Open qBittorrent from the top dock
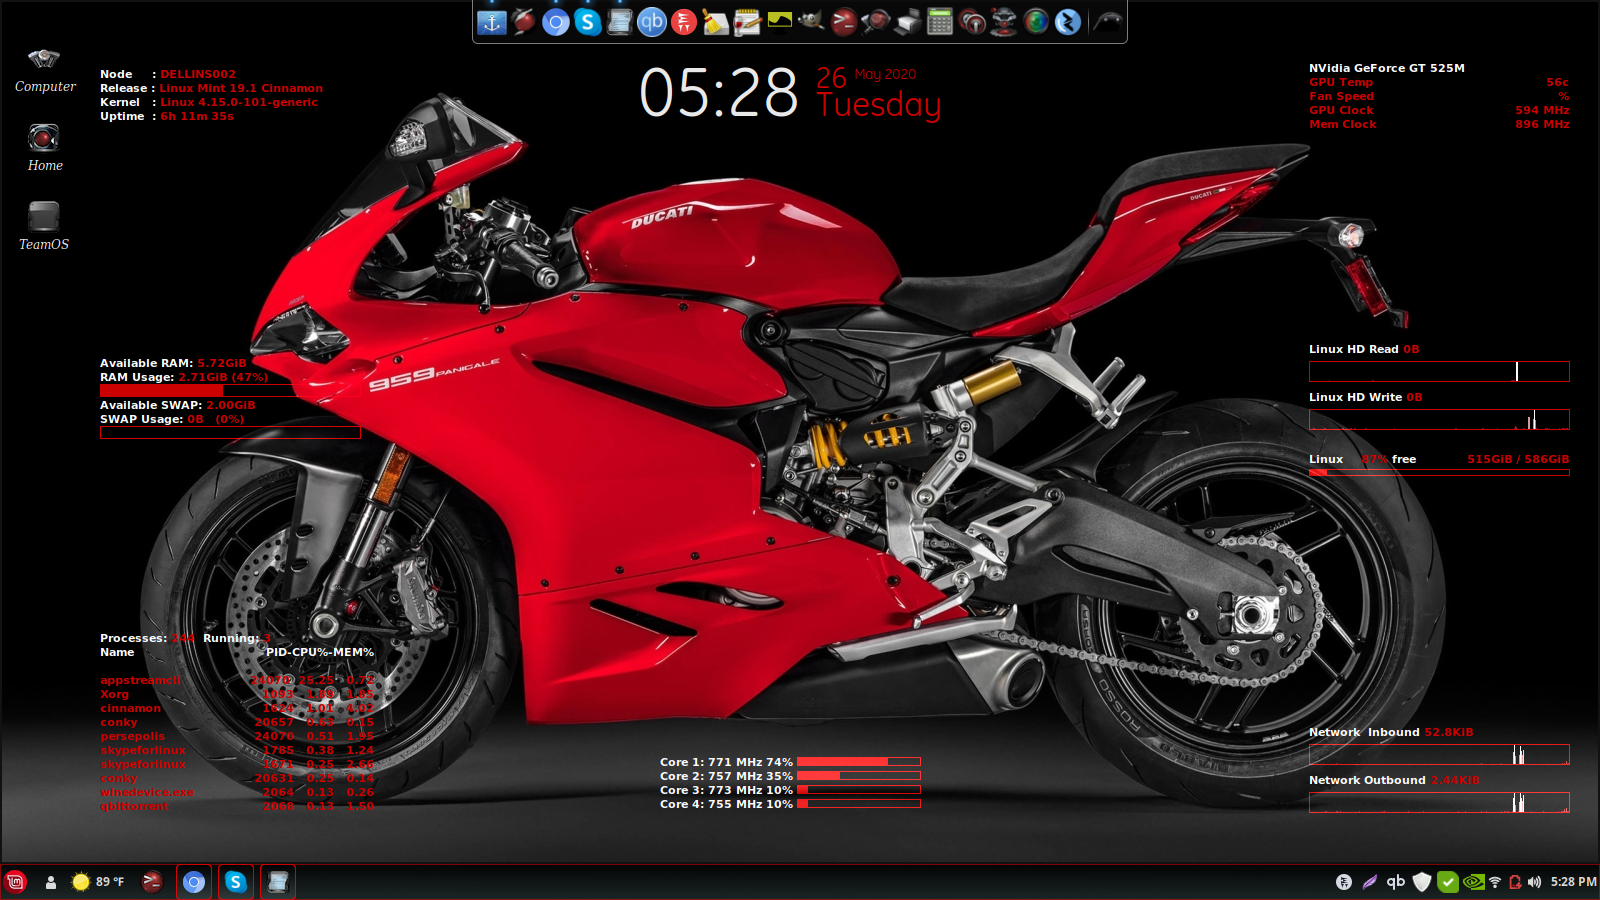Image resolution: width=1600 pixels, height=900 pixels. tap(651, 22)
